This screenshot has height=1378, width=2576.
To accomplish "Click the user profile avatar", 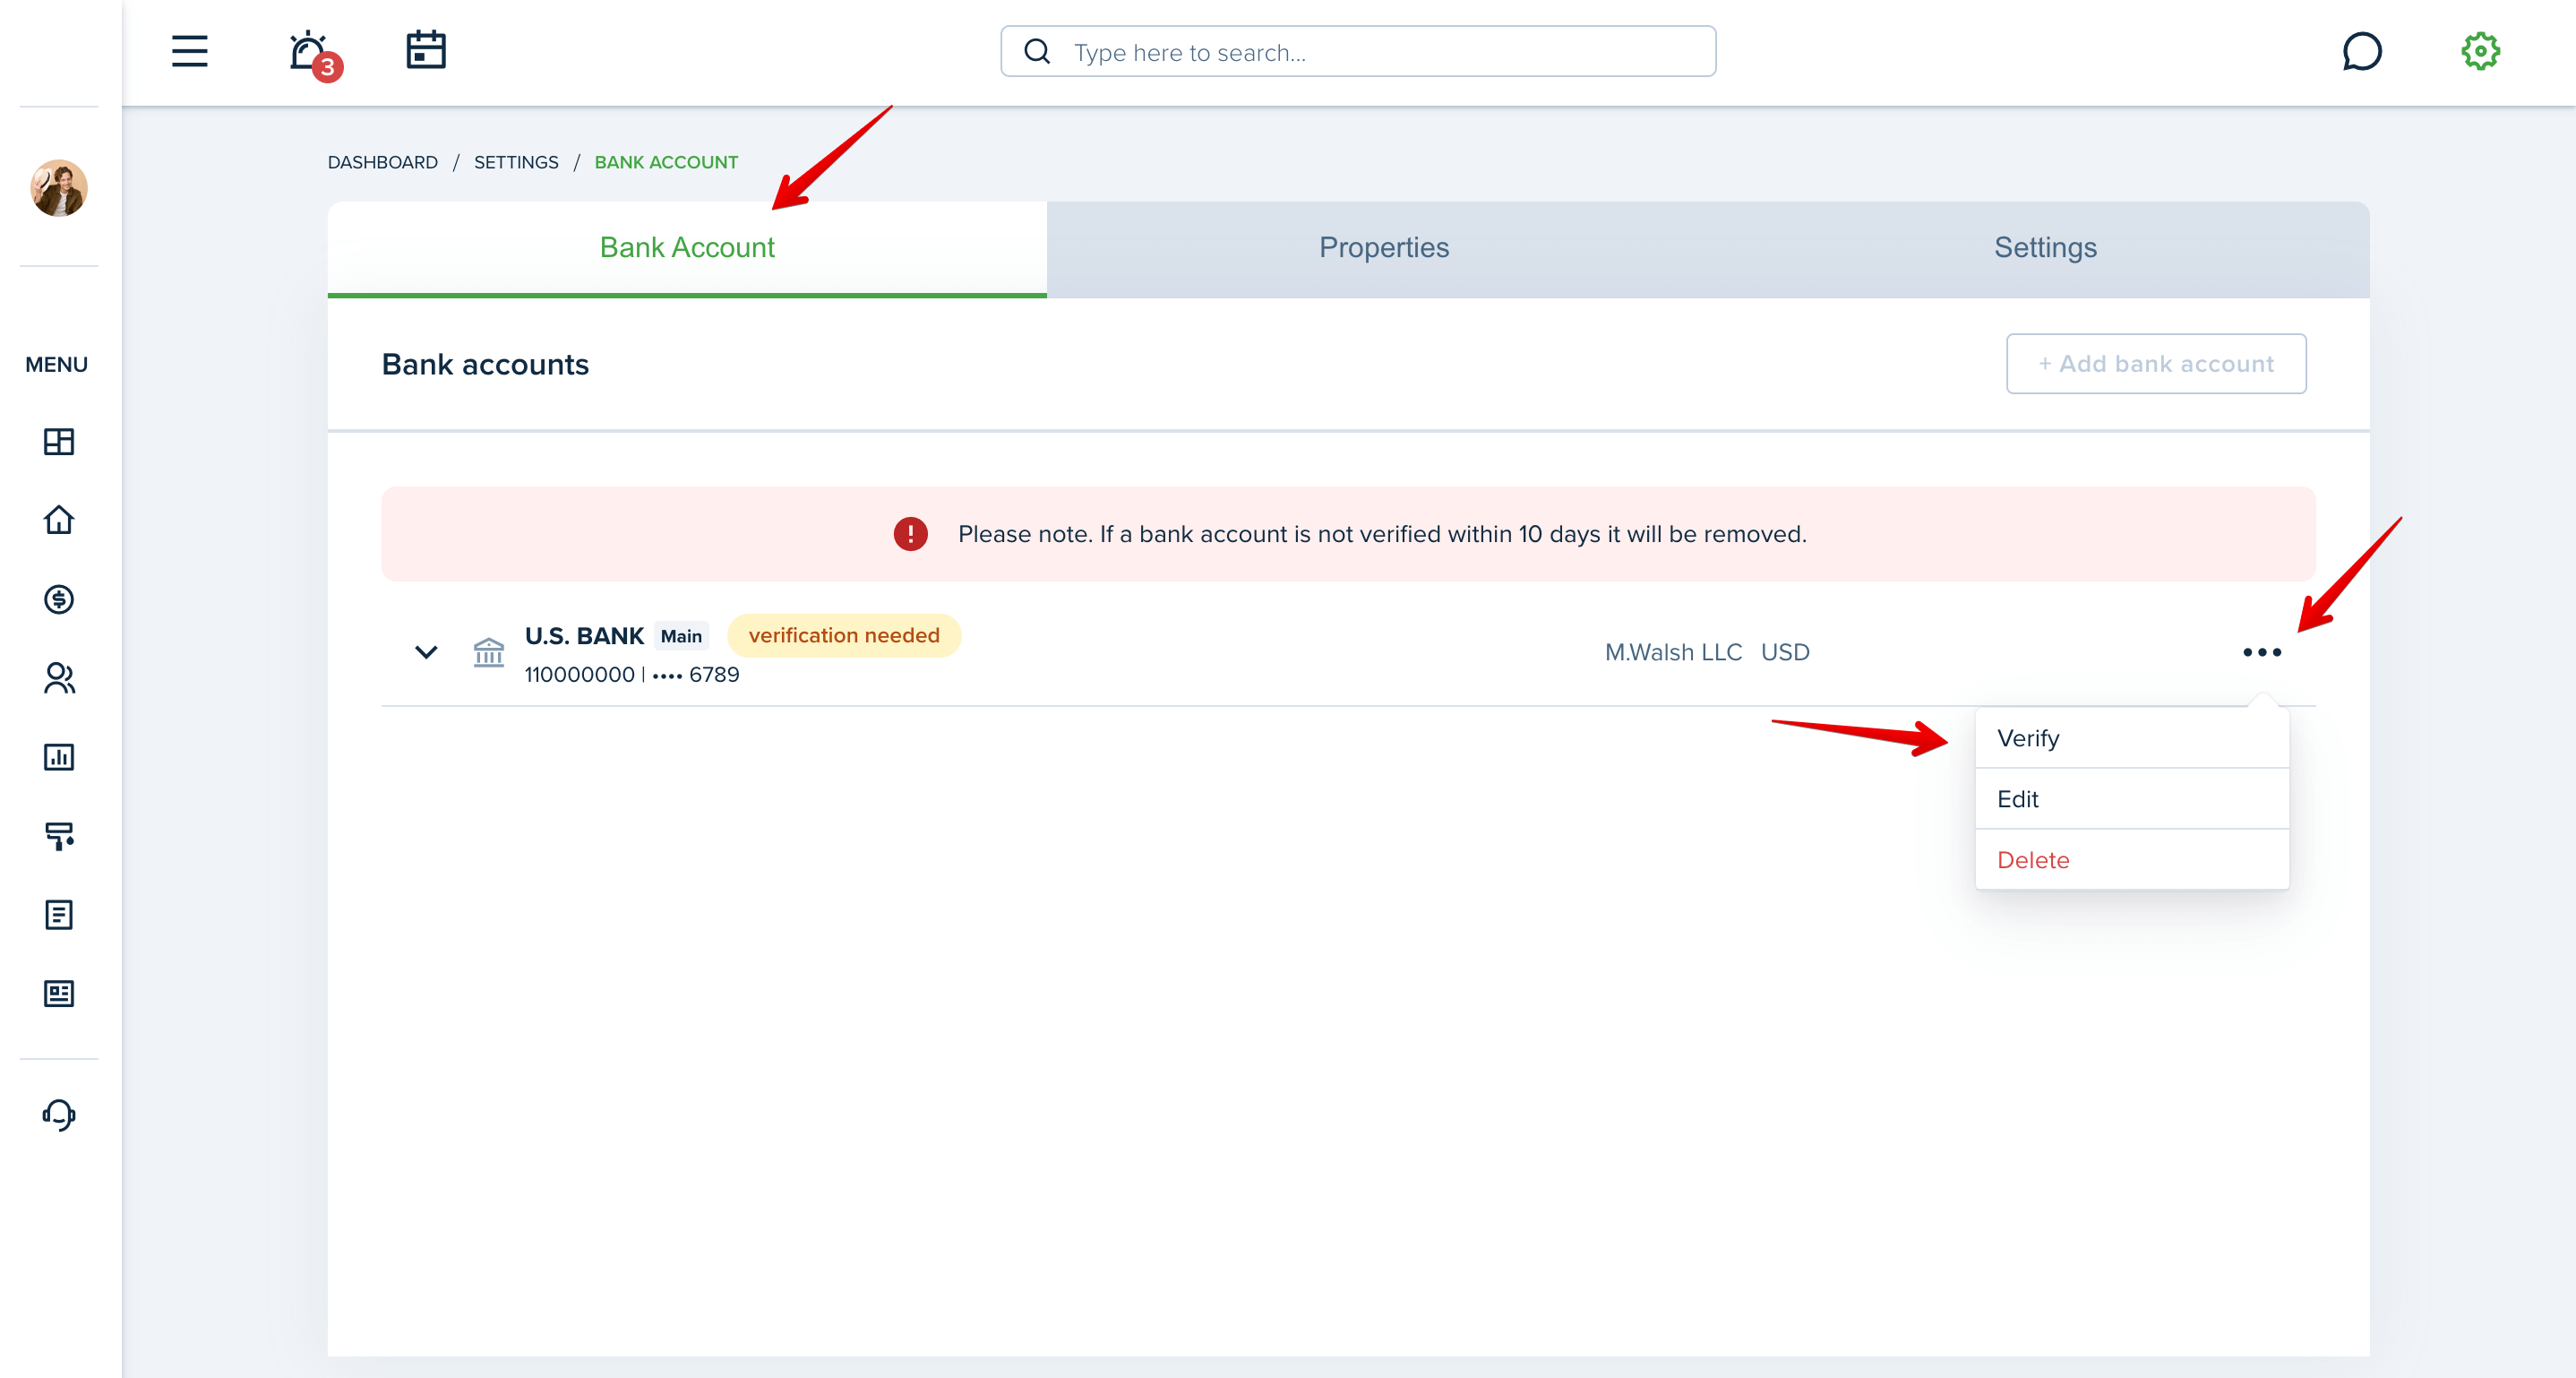I will point(59,187).
